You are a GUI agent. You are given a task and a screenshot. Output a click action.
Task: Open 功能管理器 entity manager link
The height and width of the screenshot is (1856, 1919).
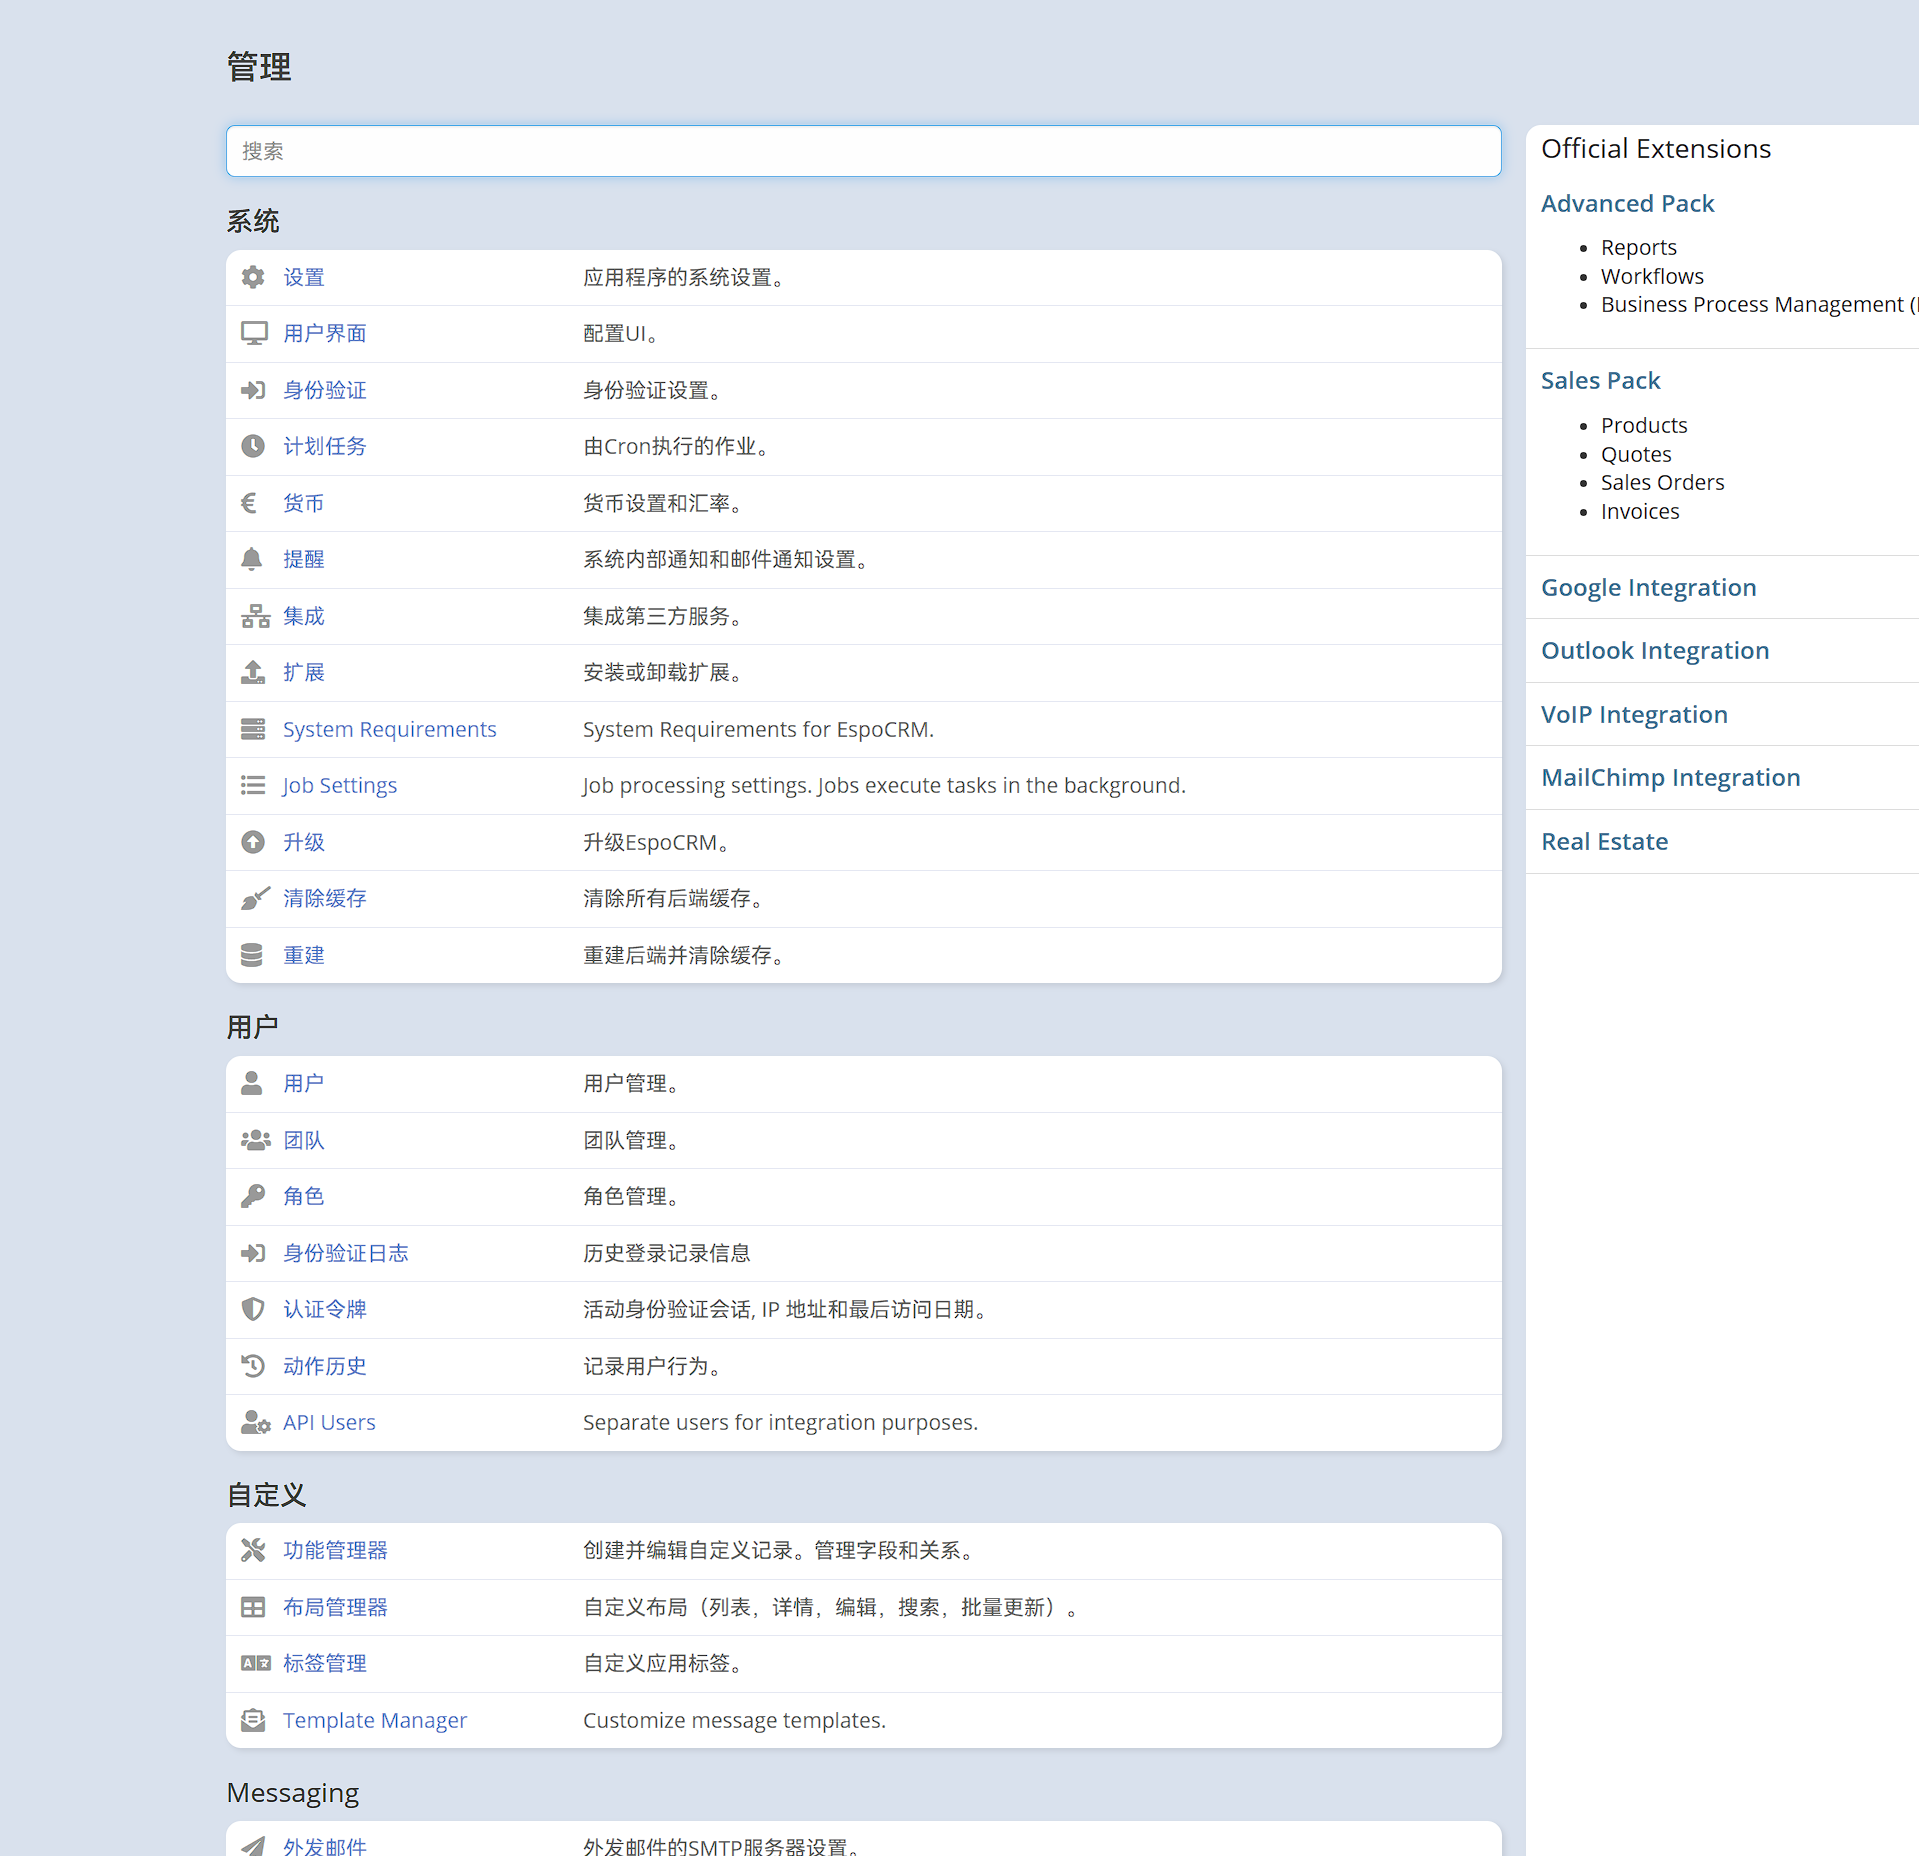click(335, 1550)
